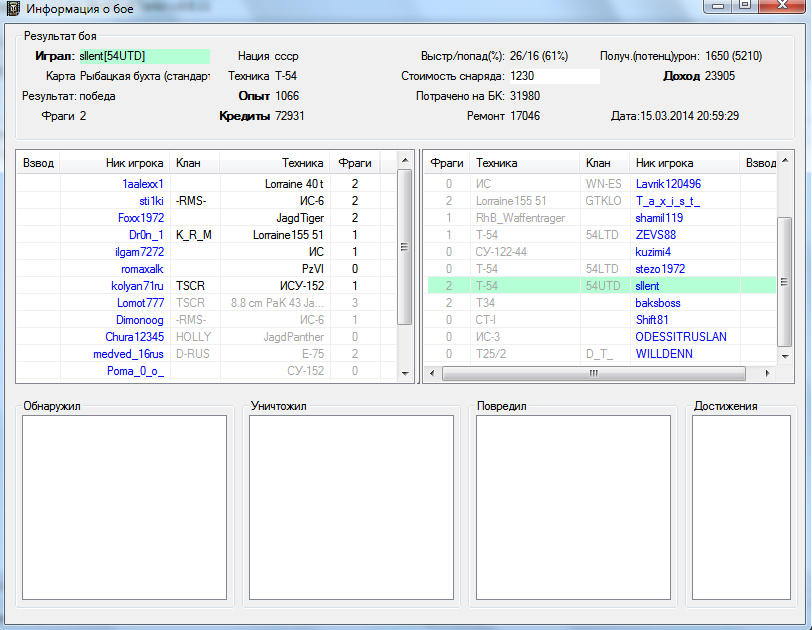Minimize the battle info window
The image size is (812, 630).
(x=718, y=6)
